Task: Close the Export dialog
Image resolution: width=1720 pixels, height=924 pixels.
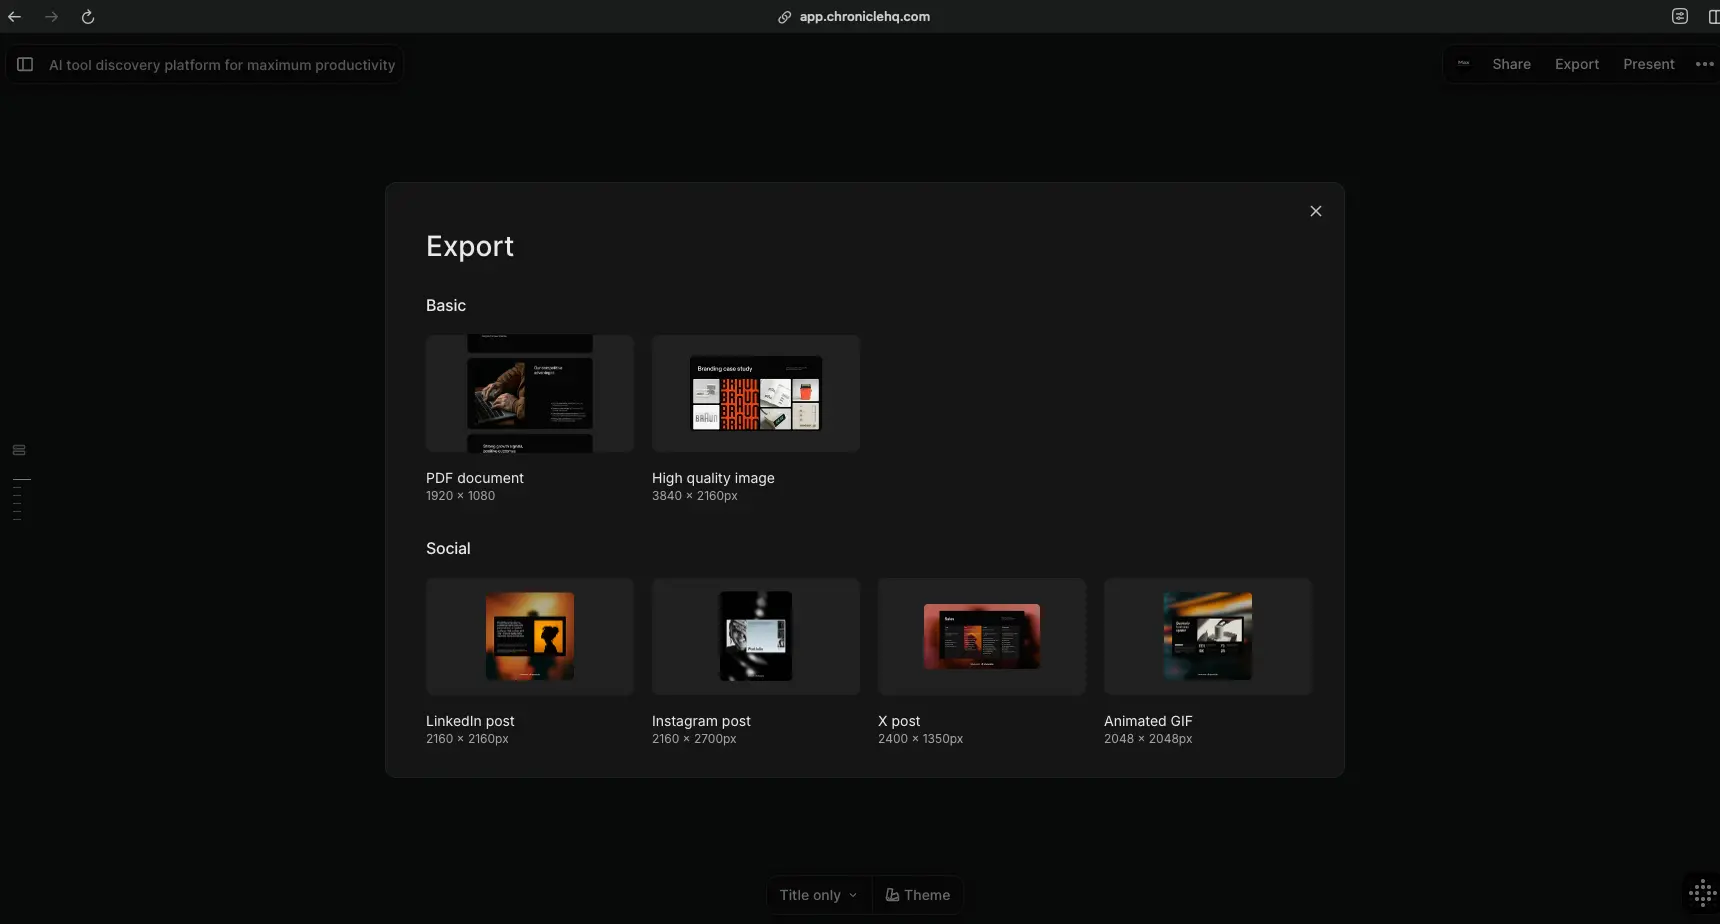Action: (x=1315, y=211)
